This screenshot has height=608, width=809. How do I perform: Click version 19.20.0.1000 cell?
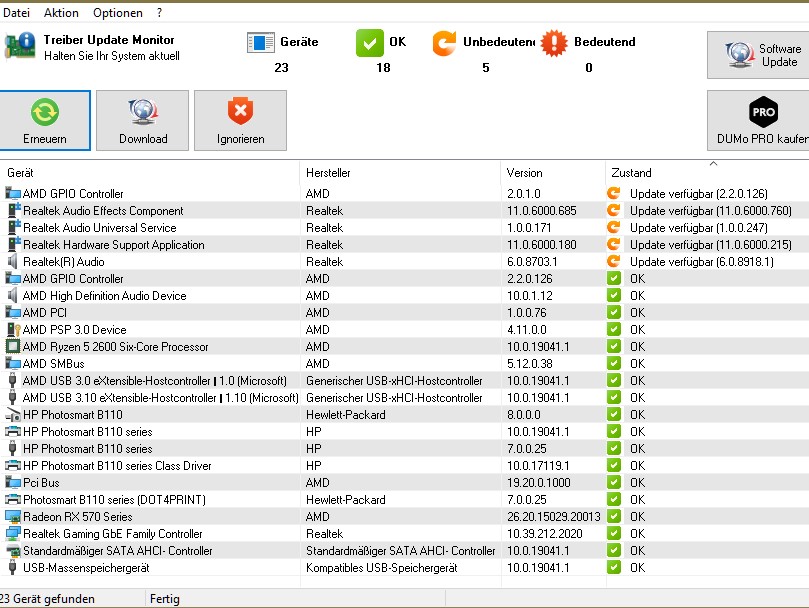(x=539, y=483)
